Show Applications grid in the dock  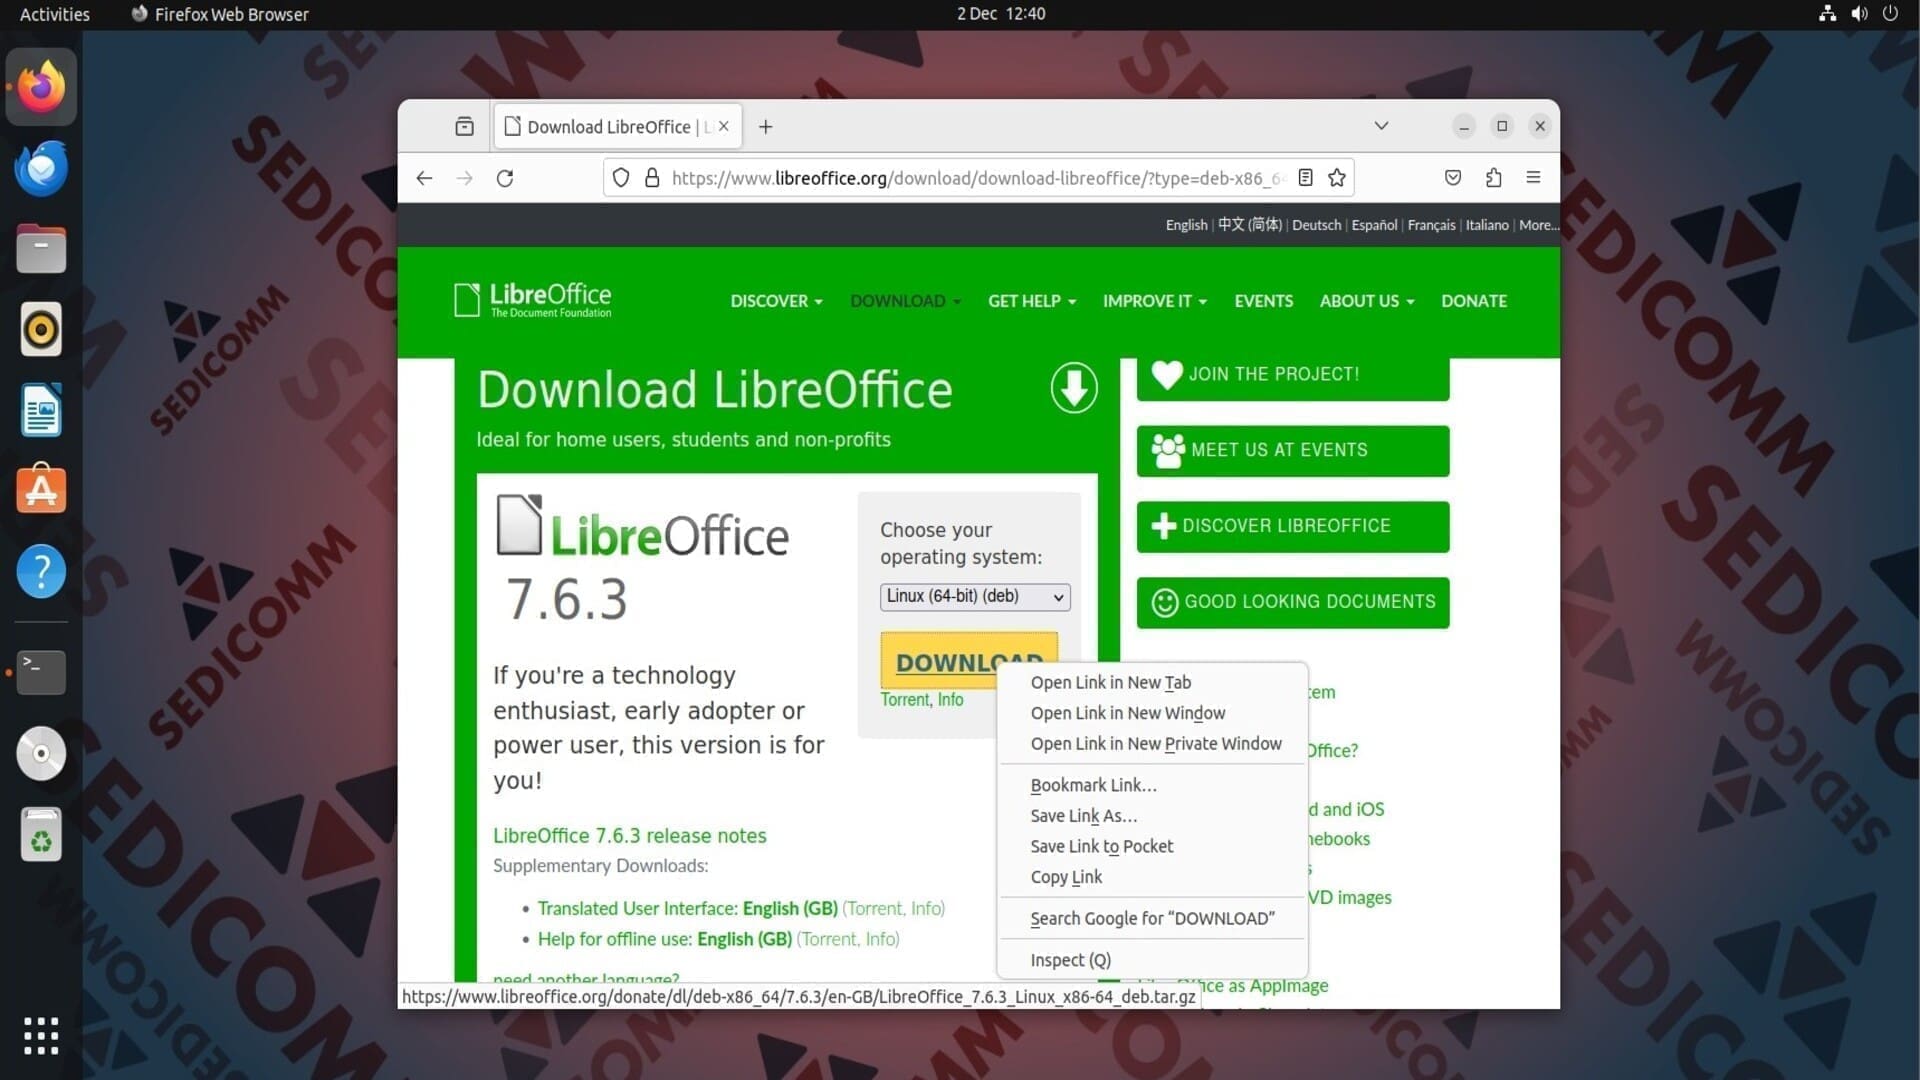click(x=41, y=1036)
